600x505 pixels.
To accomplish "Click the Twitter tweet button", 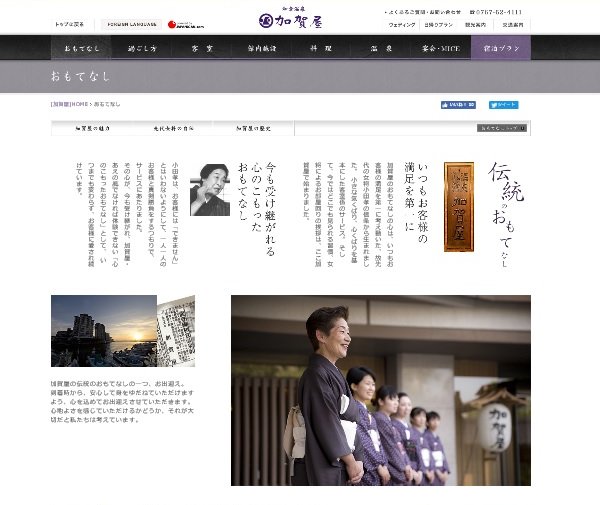I will 505,104.
